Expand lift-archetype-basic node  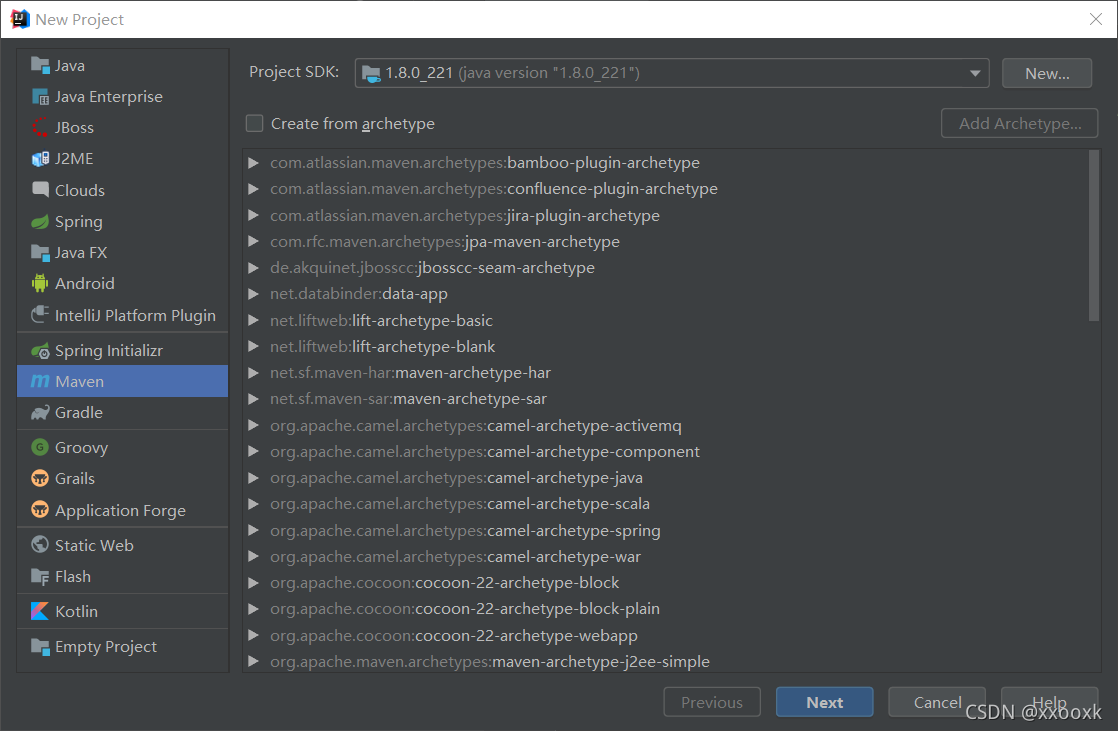(253, 320)
